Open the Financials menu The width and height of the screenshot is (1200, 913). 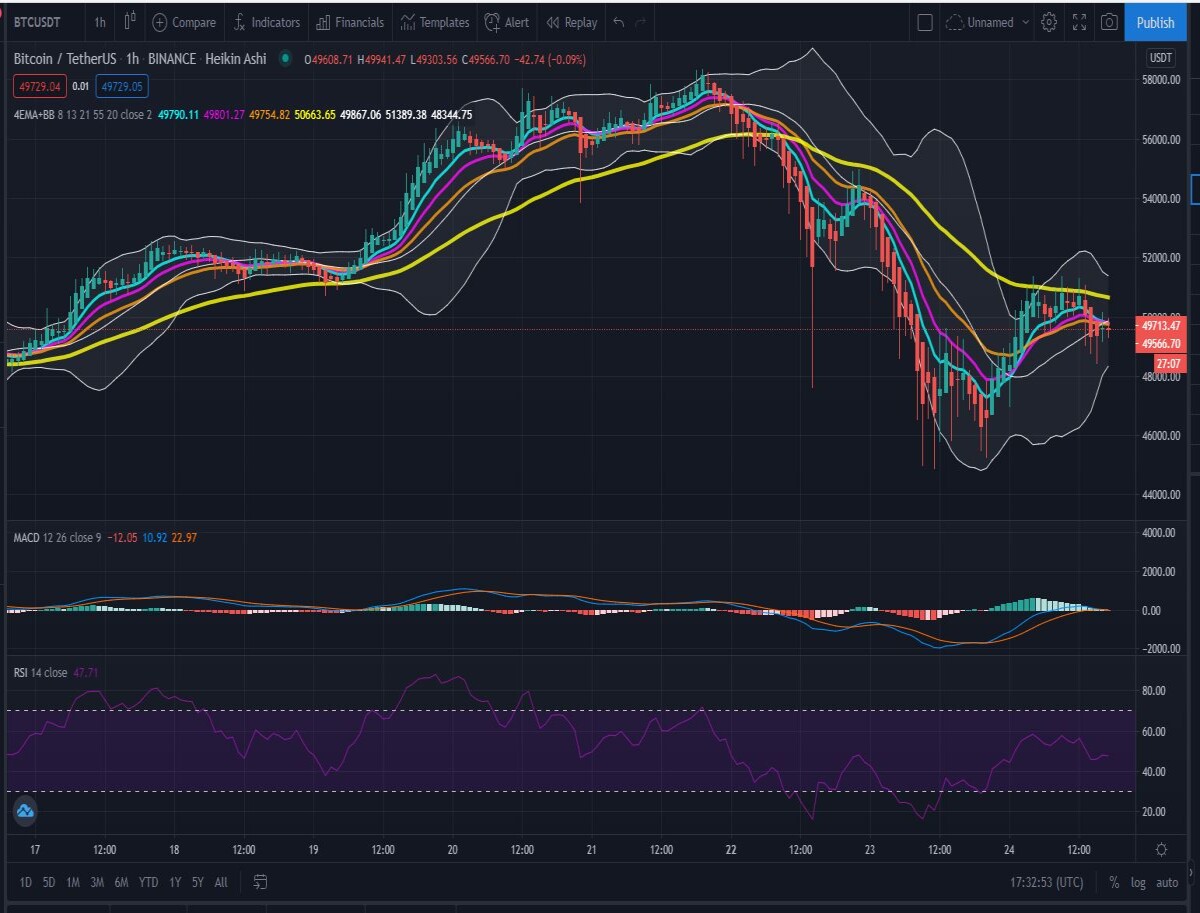pyautogui.click(x=349, y=22)
